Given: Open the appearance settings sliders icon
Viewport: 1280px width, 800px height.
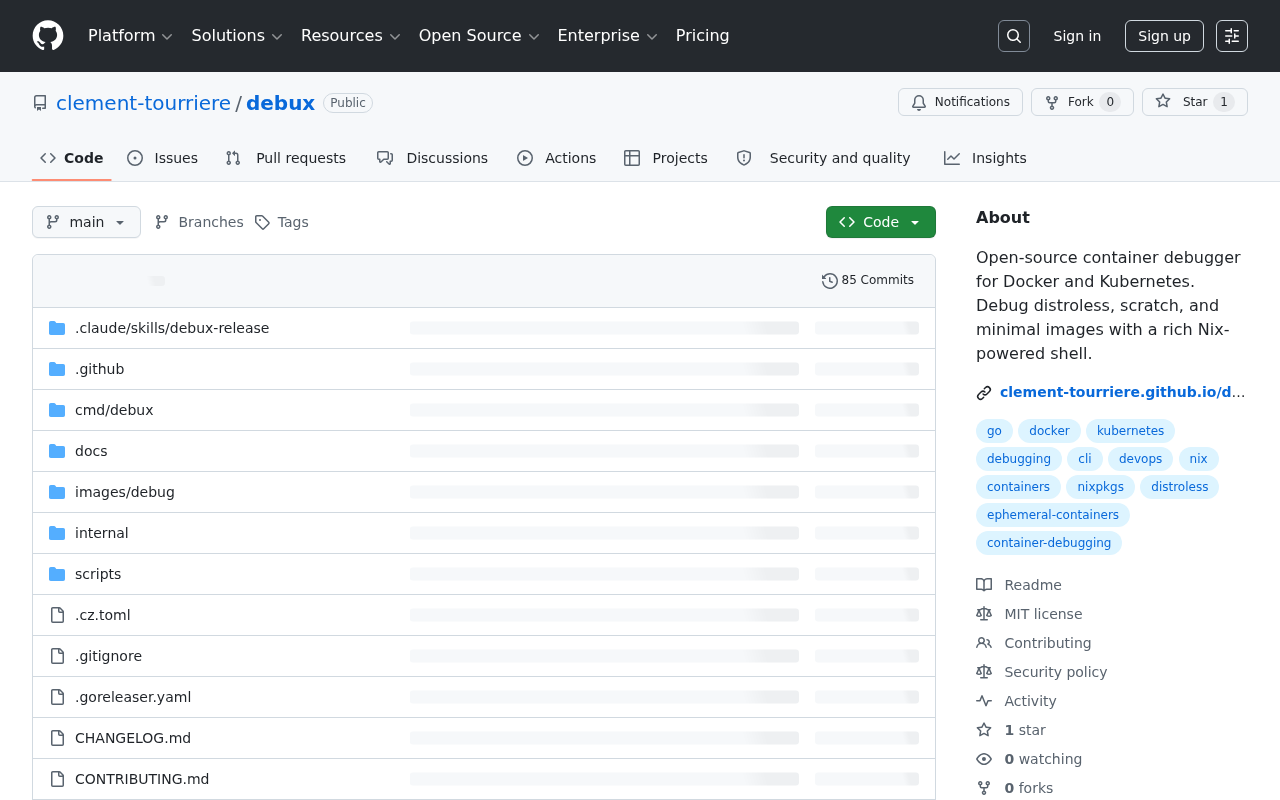Looking at the screenshot, I should [x=1232, y=36].
